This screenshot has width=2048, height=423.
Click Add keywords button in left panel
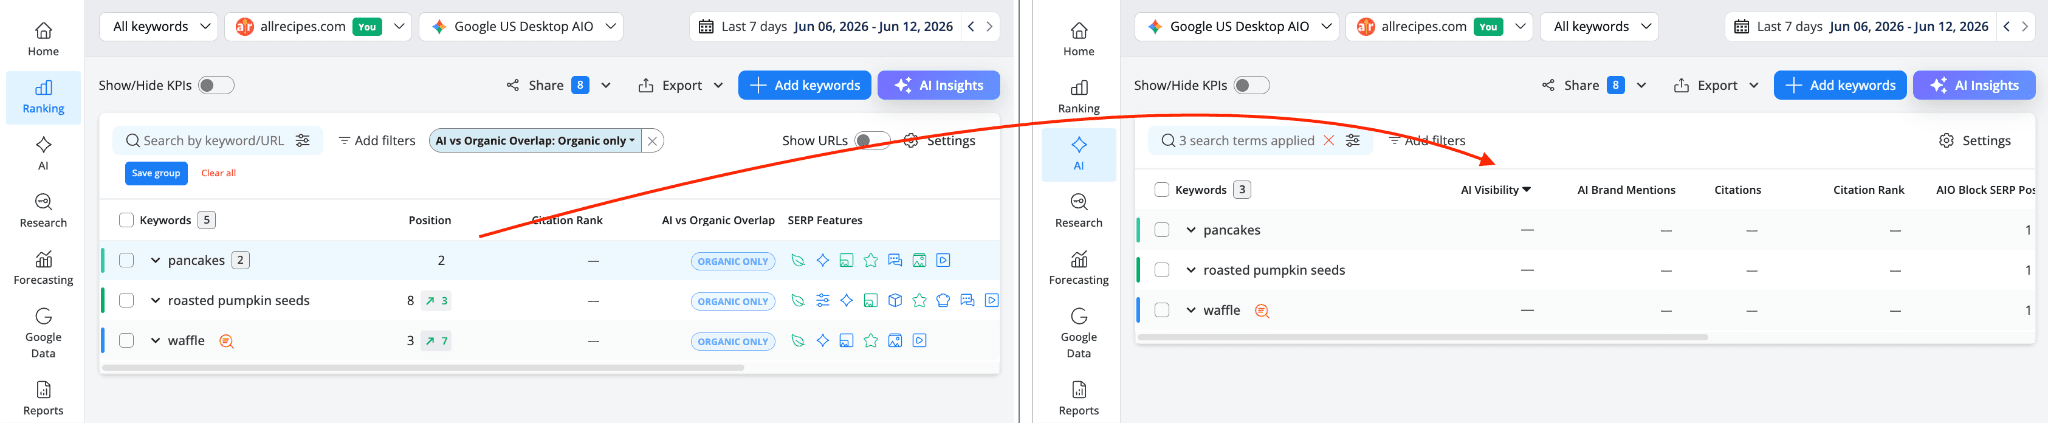(805, 85)
